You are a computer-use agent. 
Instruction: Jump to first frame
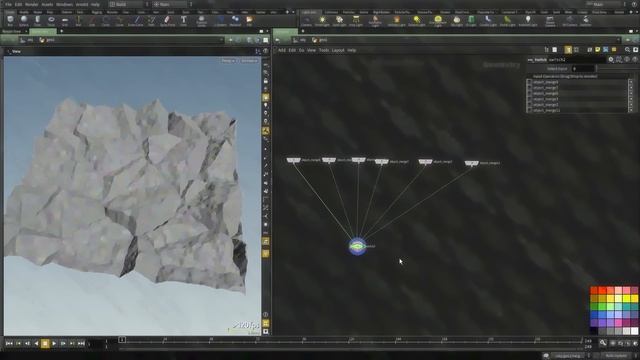[x=9, y=344]
